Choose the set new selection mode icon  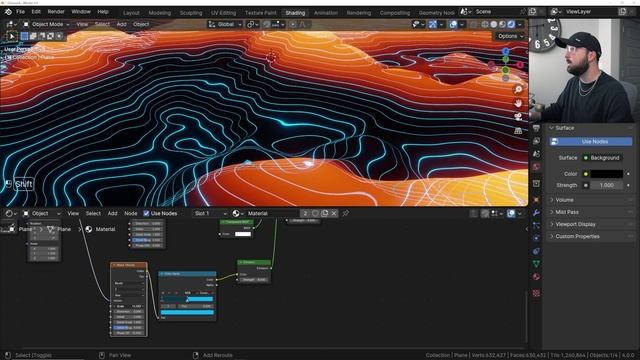point(24,36)
